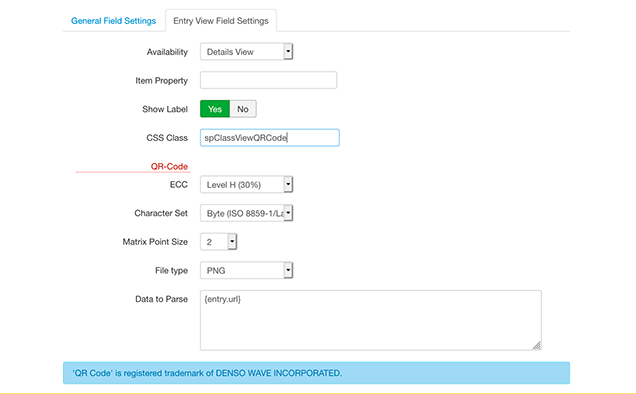Click inside the Data to Parse textarea
Image resolution: width=636 pixels, height=394 pixels.
(x=370, y=320)
